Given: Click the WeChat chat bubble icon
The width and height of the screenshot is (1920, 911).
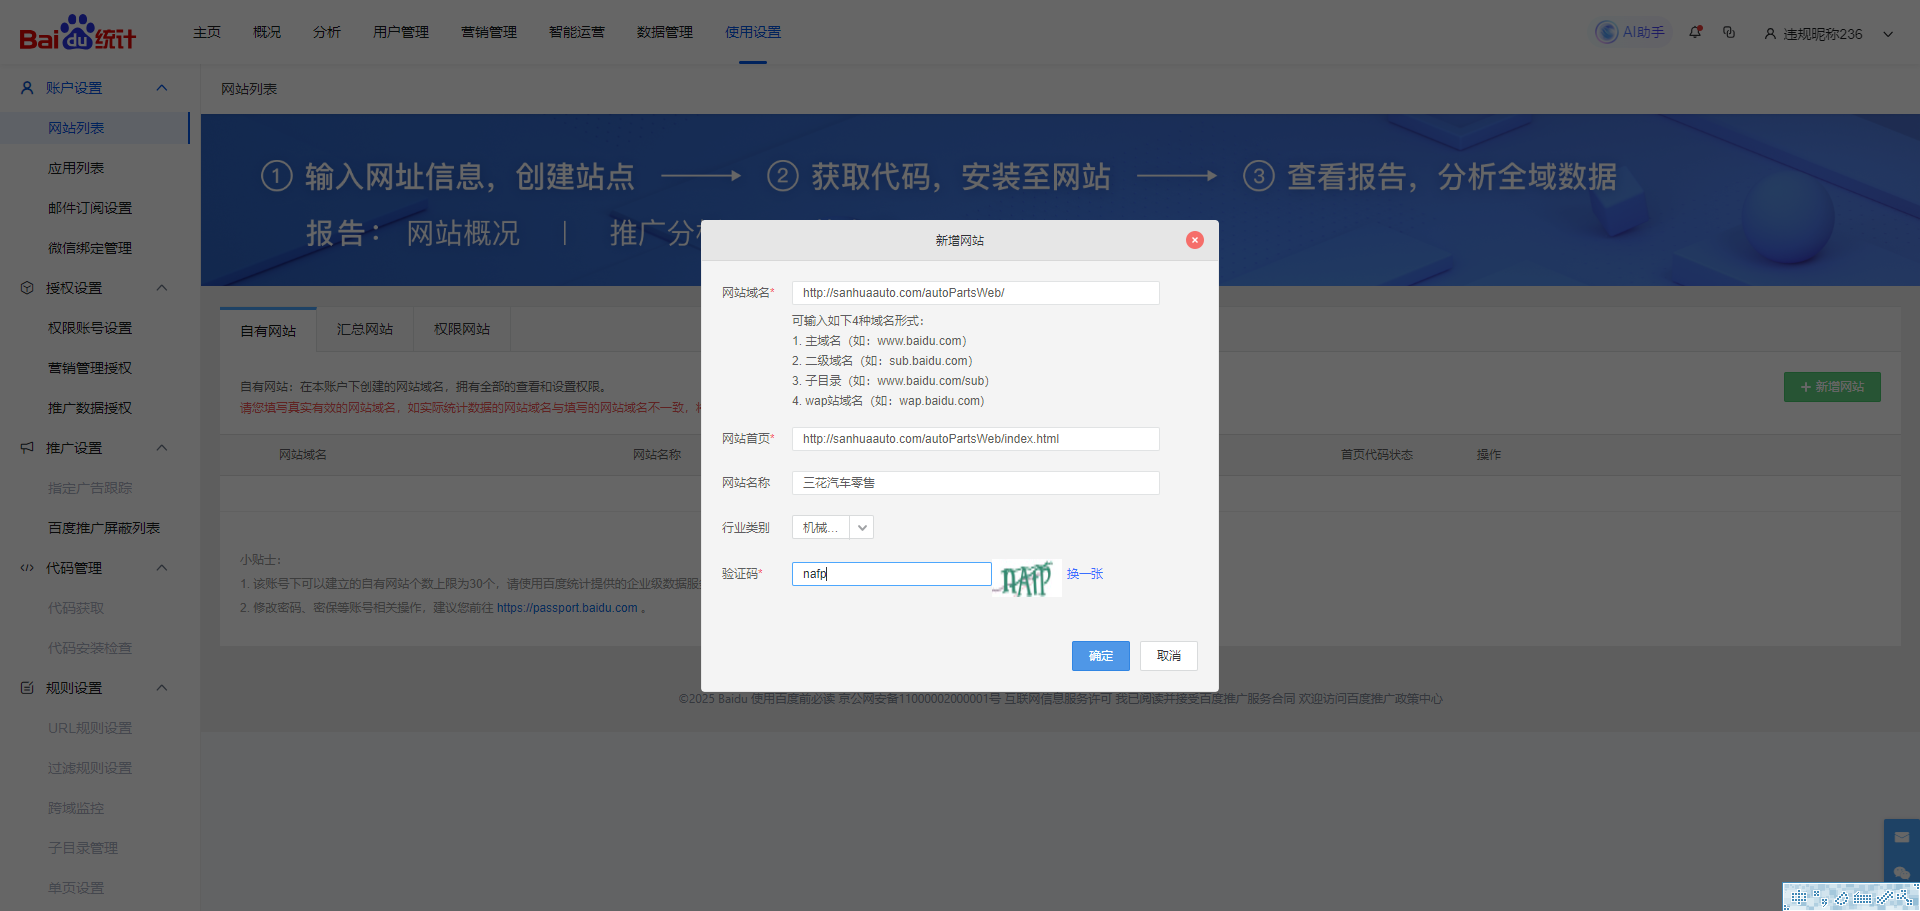Looking at the screenshot, I should (1901, 872).
